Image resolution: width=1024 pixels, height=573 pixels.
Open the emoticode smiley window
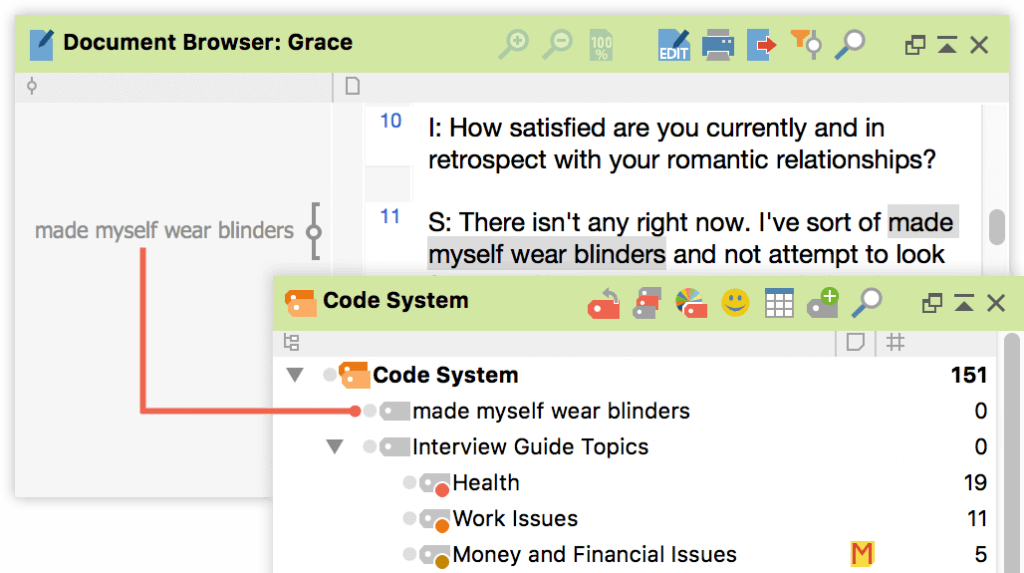point(735,304)
